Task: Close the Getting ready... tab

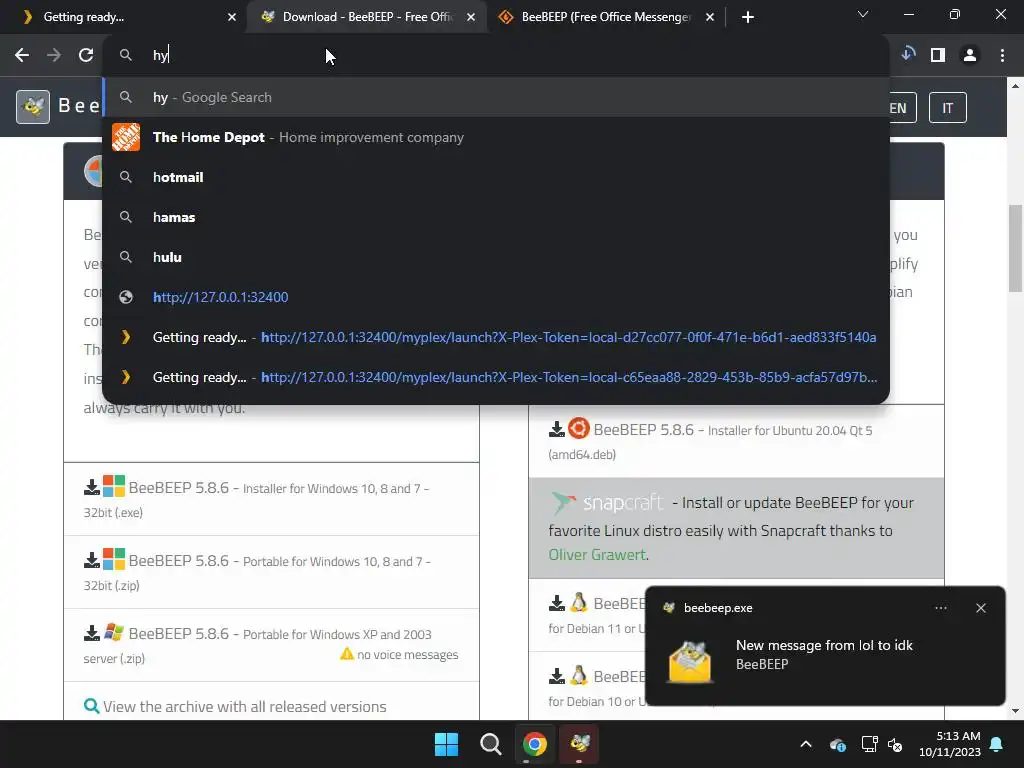Action: point(232,17)
